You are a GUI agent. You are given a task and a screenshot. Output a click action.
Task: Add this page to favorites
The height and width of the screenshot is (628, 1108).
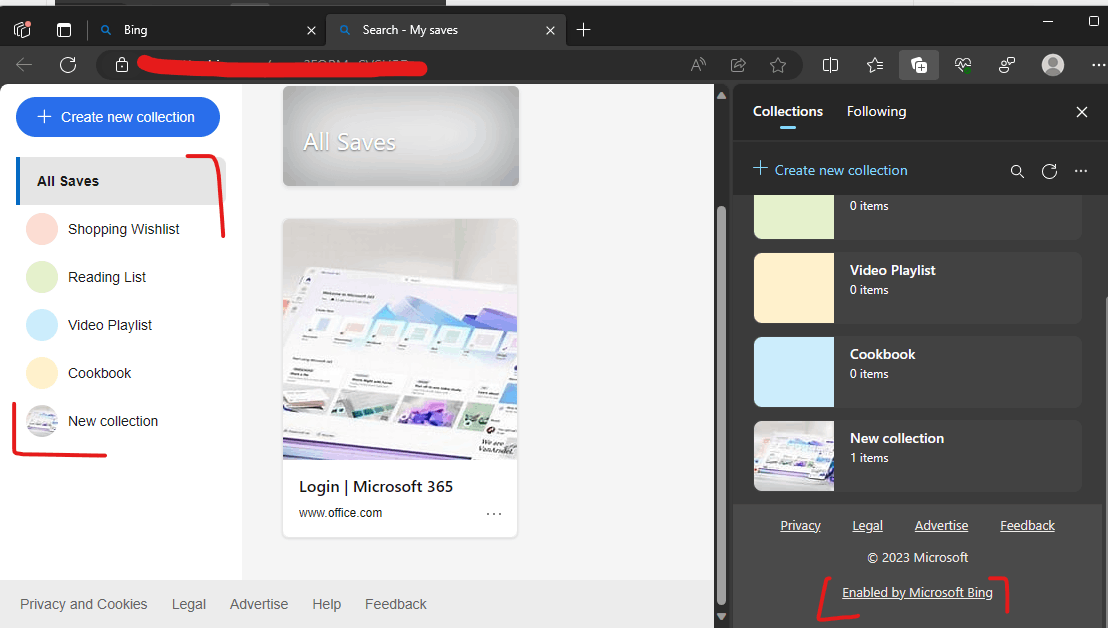point(778,64)
